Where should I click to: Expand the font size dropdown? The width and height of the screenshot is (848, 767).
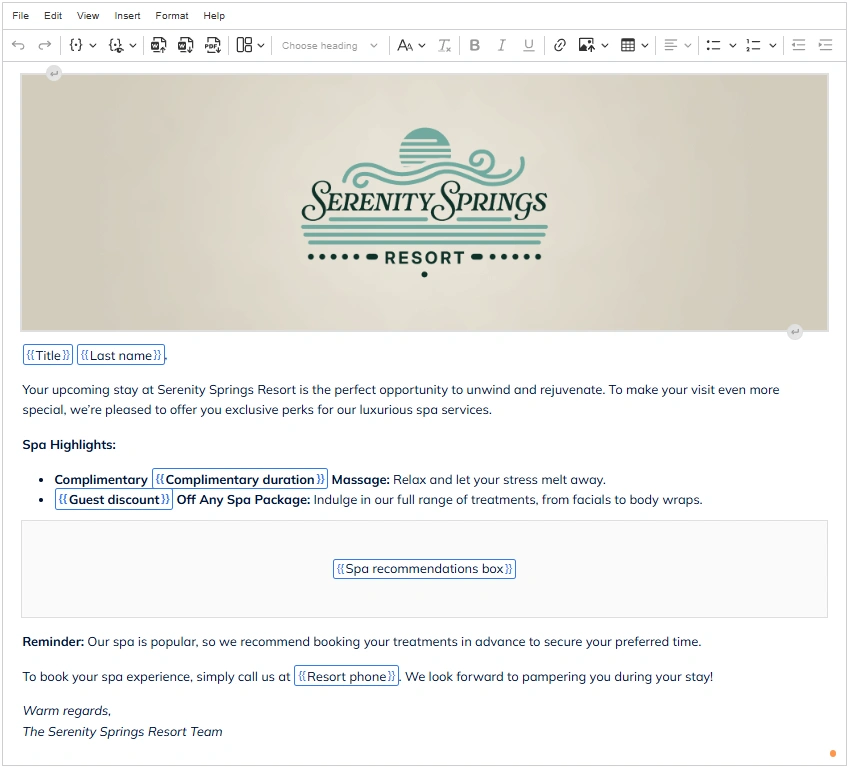(x=411, y=45)
